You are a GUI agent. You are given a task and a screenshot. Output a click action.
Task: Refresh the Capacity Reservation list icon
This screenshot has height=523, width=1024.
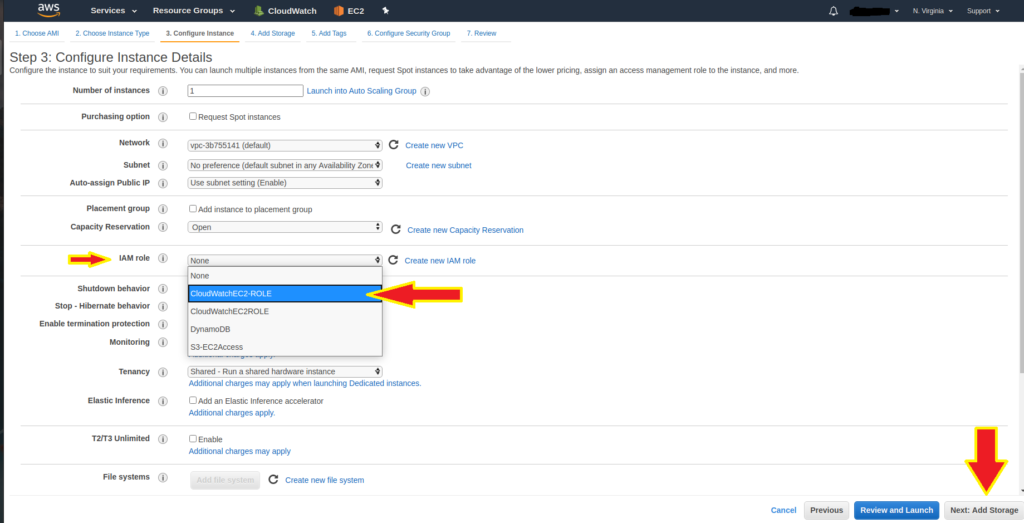pyautogui.click(x=395, y=229)
